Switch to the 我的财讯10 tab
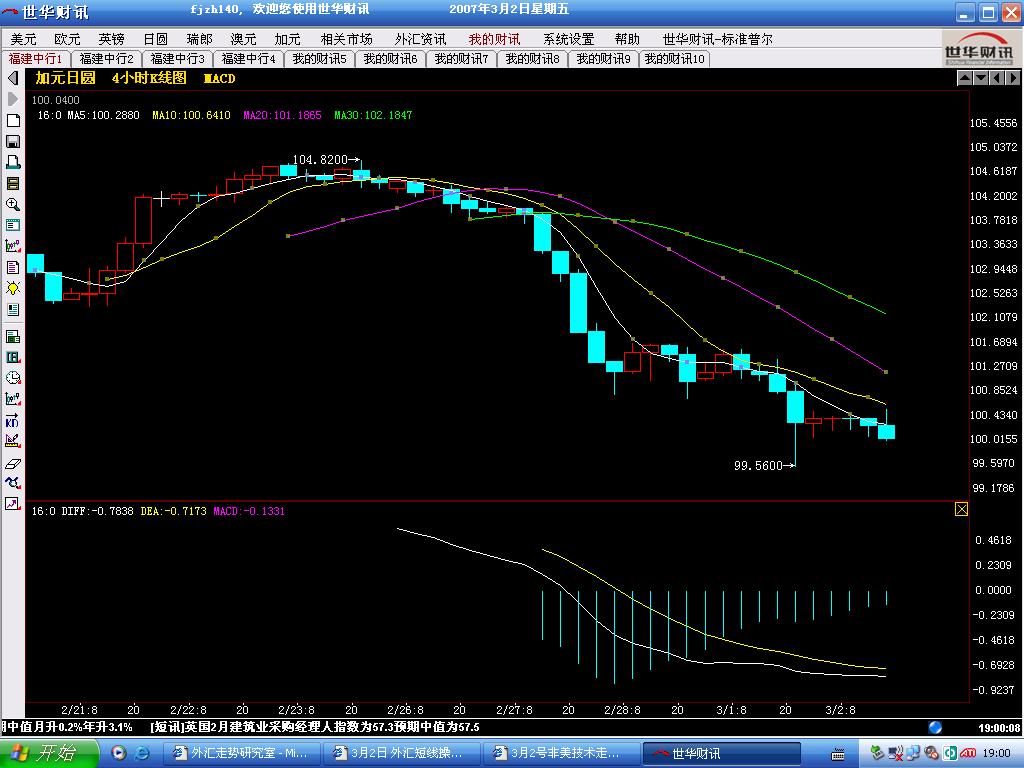 (675, 59)
